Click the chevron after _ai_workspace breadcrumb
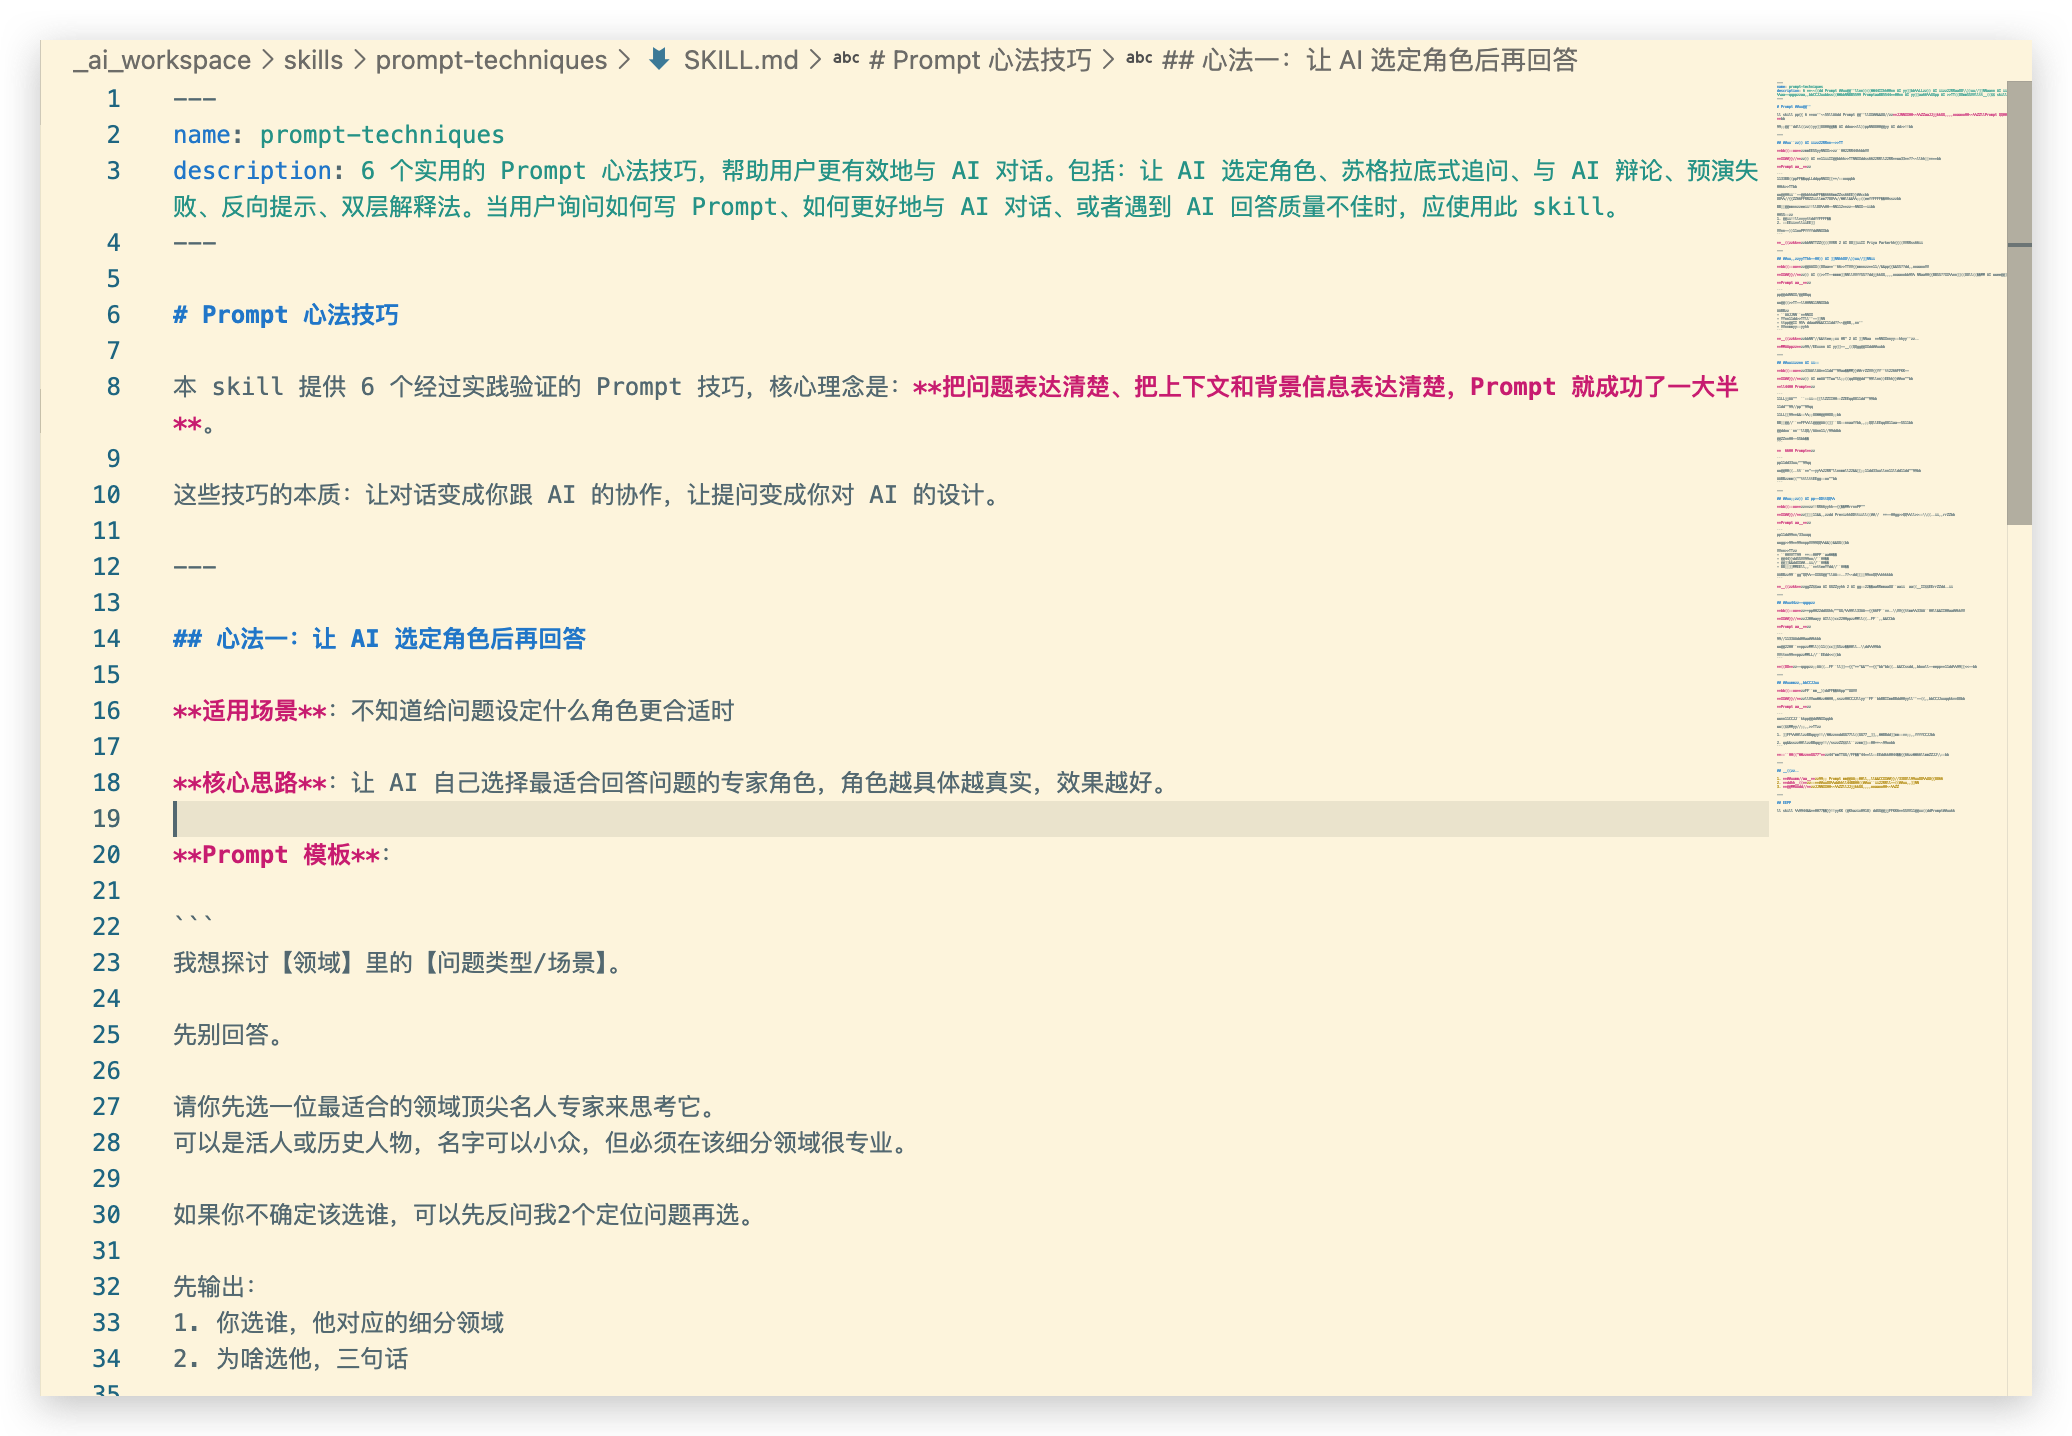 click(x=268, y=60)
